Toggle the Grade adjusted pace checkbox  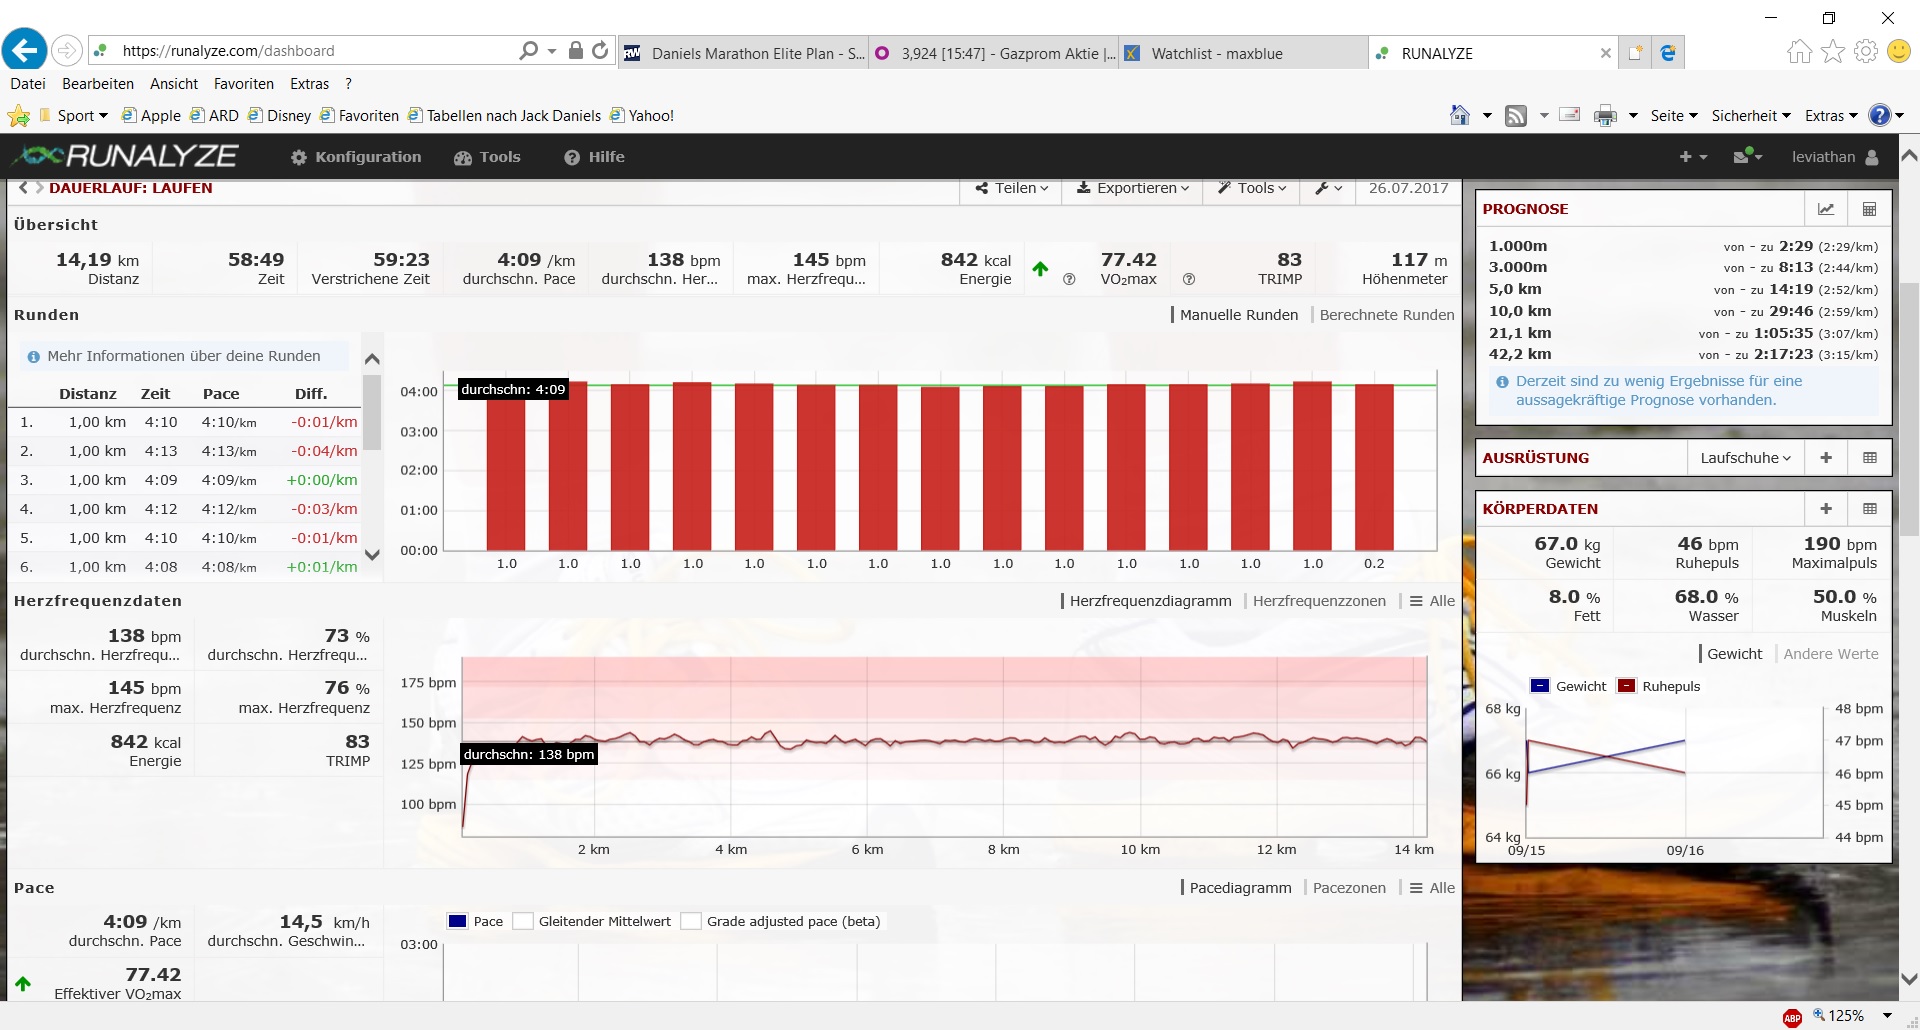tap(690, 922)
